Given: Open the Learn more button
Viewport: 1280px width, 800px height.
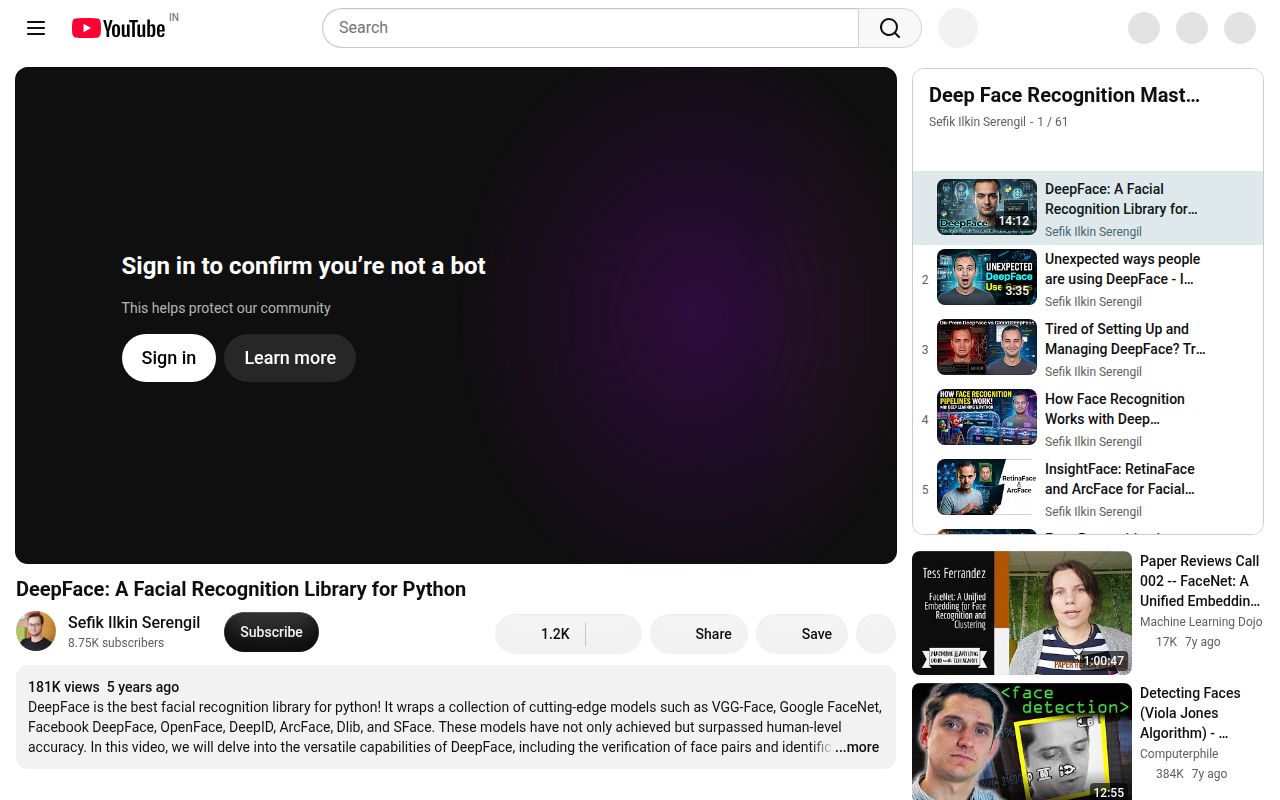Looking at the screenshot, I should tap(290, 358).
